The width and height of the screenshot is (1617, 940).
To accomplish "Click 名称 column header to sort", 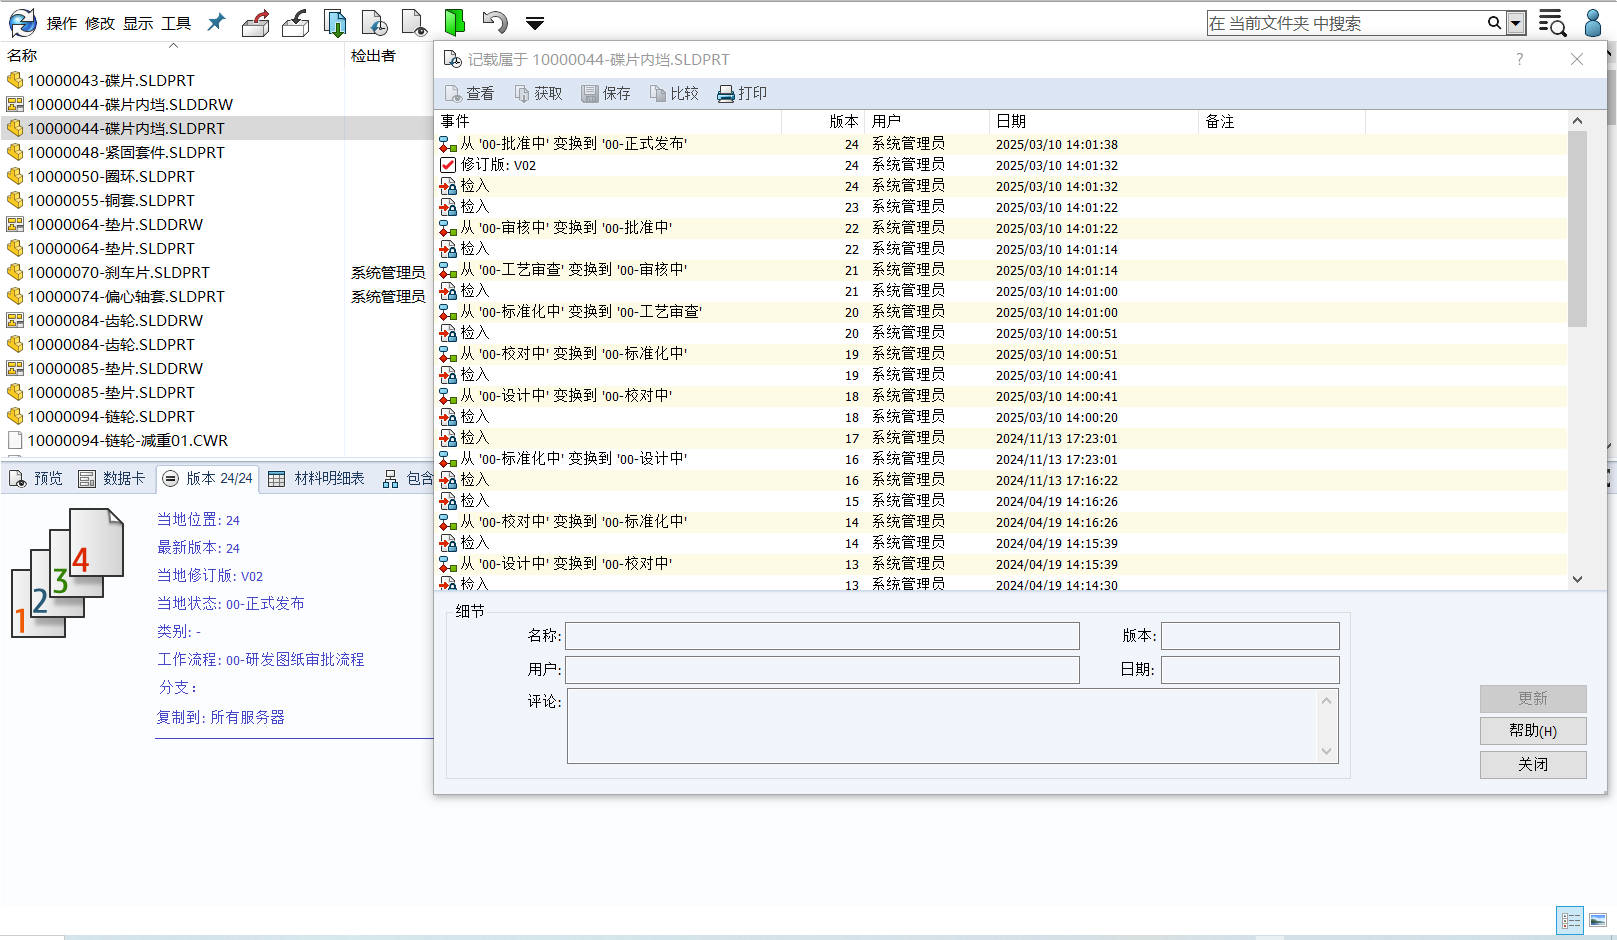I will pyautogui.click(x=22, y=56).
